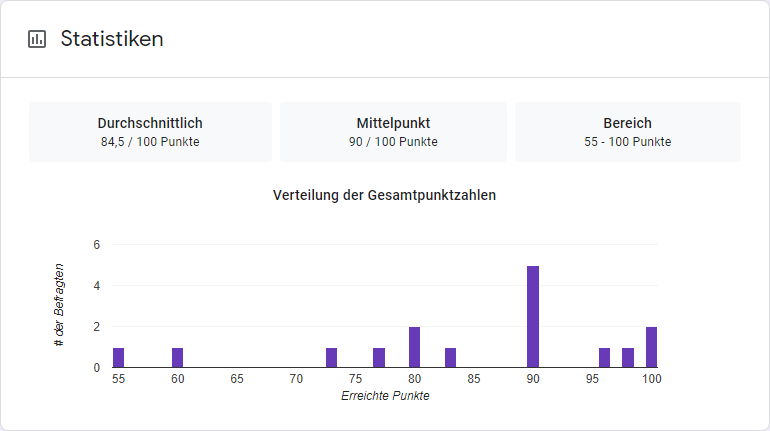Image resolution: width=770 pixels, height=431 pixels.
Task: Click the 84,5 / 100 Punkte average value
Action: click(x=150, y=142)
